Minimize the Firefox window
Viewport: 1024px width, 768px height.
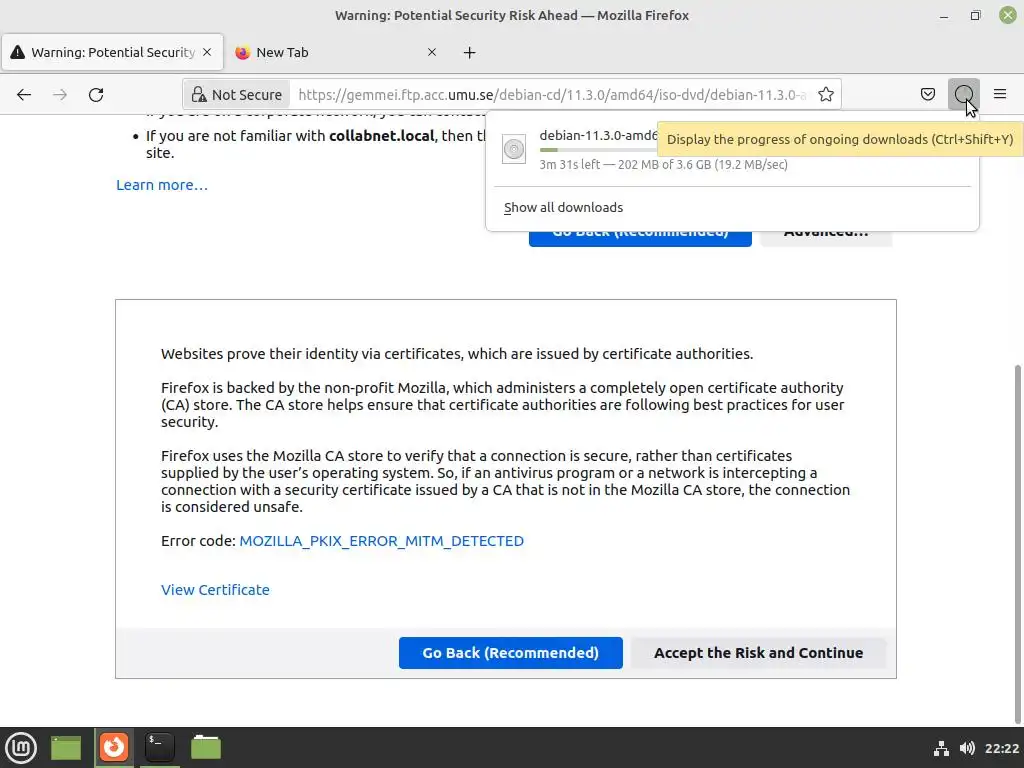point(944,16)
